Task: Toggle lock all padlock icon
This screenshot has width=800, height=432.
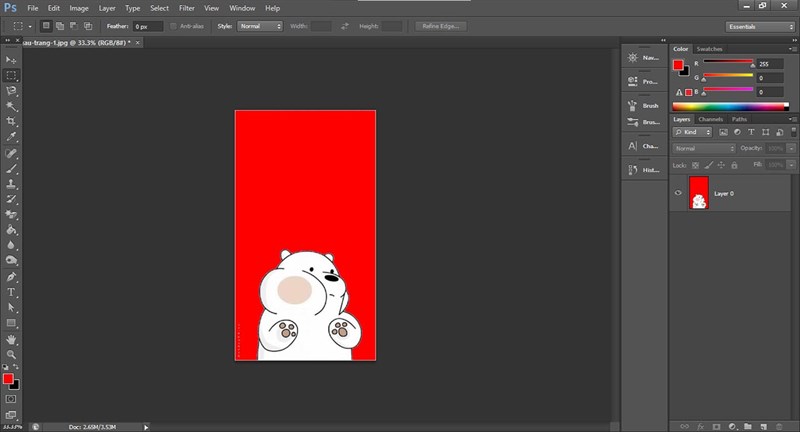Action: click(734, 165)
